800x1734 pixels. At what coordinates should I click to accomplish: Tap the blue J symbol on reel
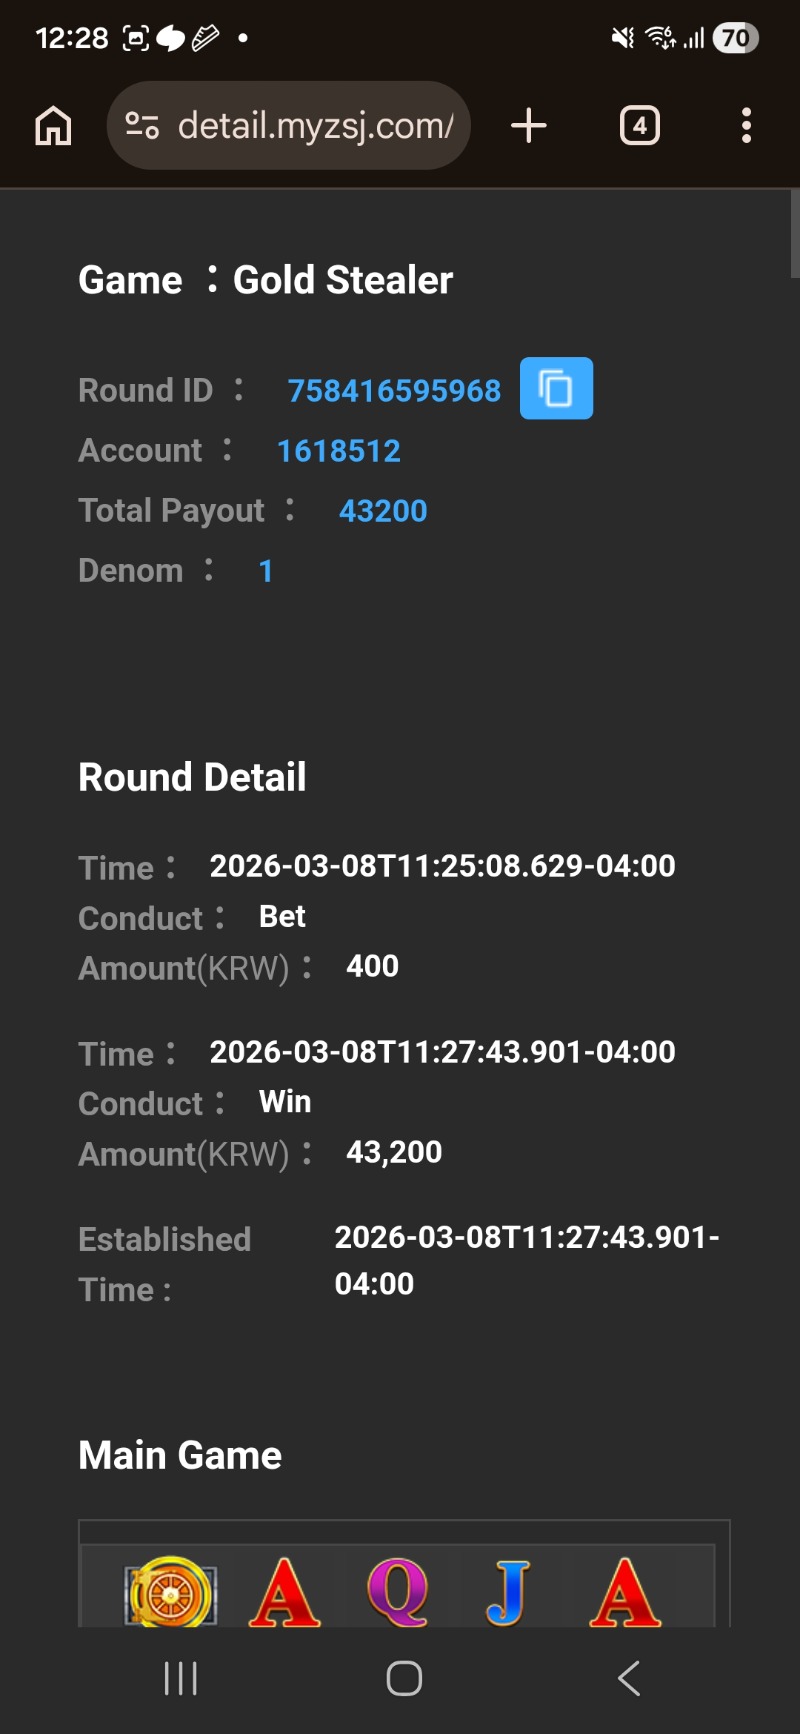coord(509,1591)
